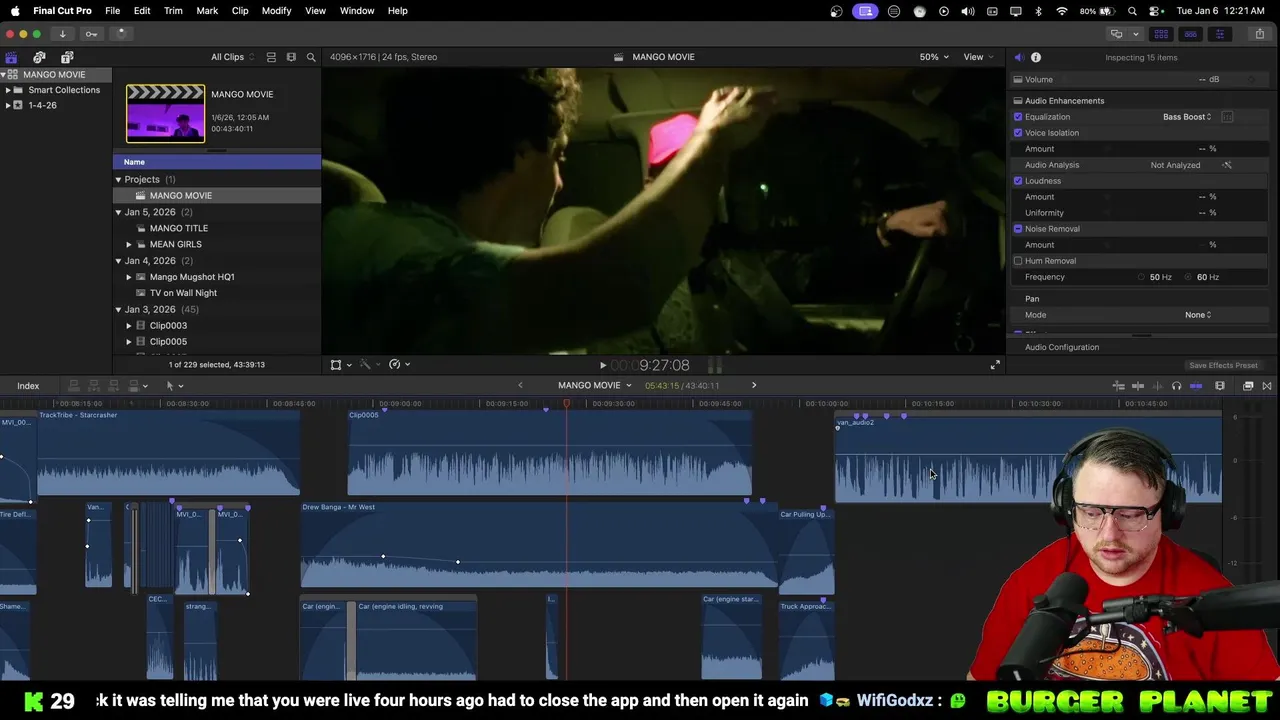Open the Modify menu
The height and width of the screenshot is (720, 1280).
(x=277, y=11)
